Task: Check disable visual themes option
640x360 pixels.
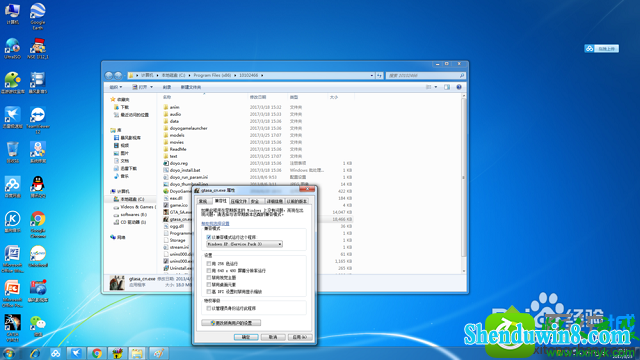Action: pos(209,278)
